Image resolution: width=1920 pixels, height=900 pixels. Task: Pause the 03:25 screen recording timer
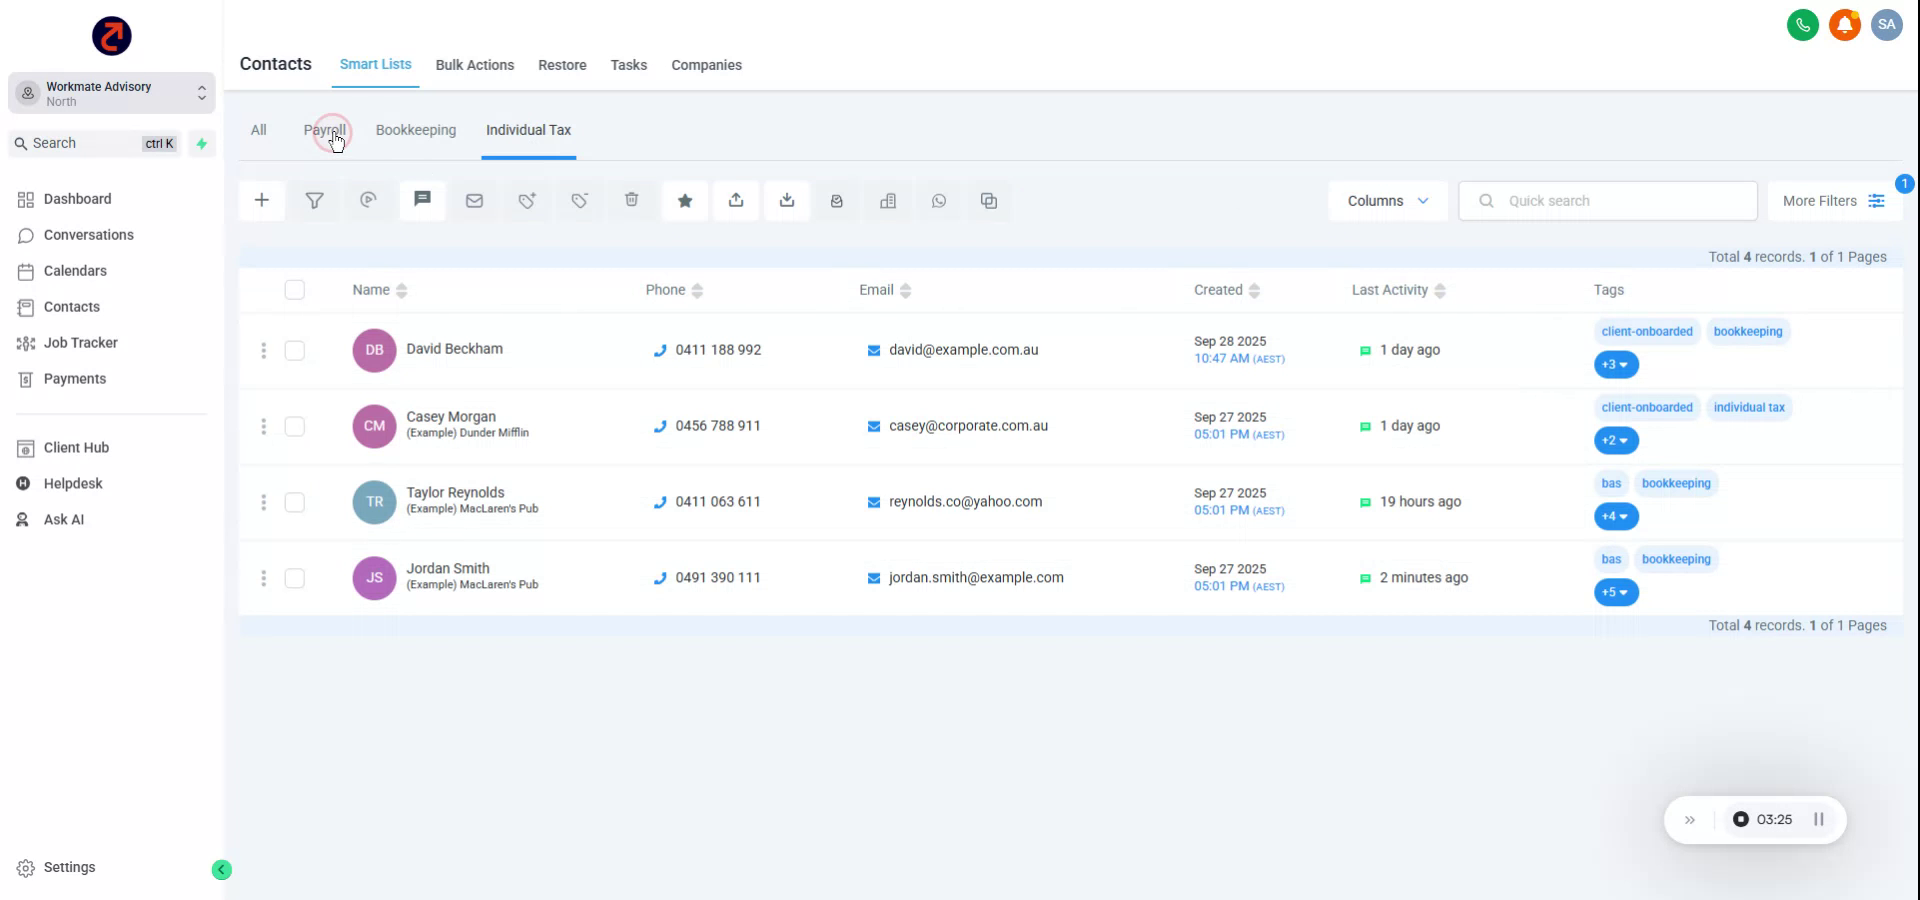1819,819
